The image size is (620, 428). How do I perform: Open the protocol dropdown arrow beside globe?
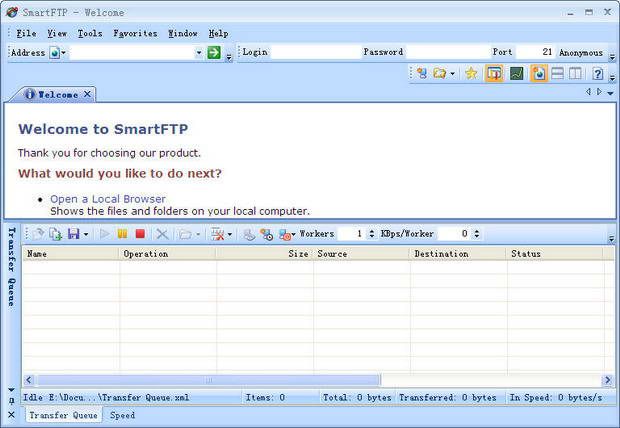pos(63,53)
